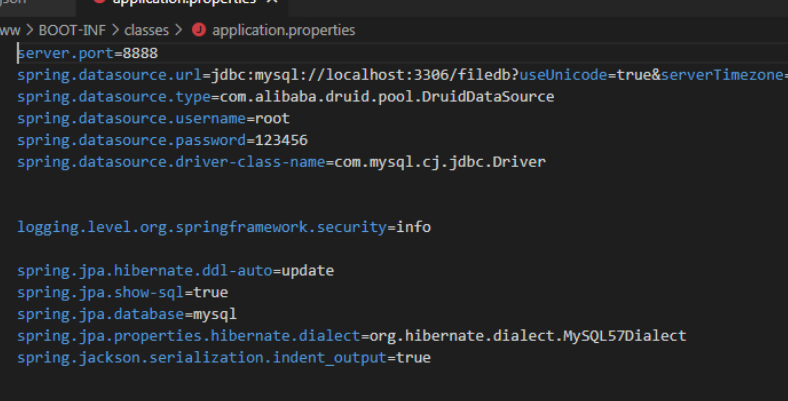Click spring.jpa.database key
Image resolution: width=788 pixels, height=401 pixels.
101,314
